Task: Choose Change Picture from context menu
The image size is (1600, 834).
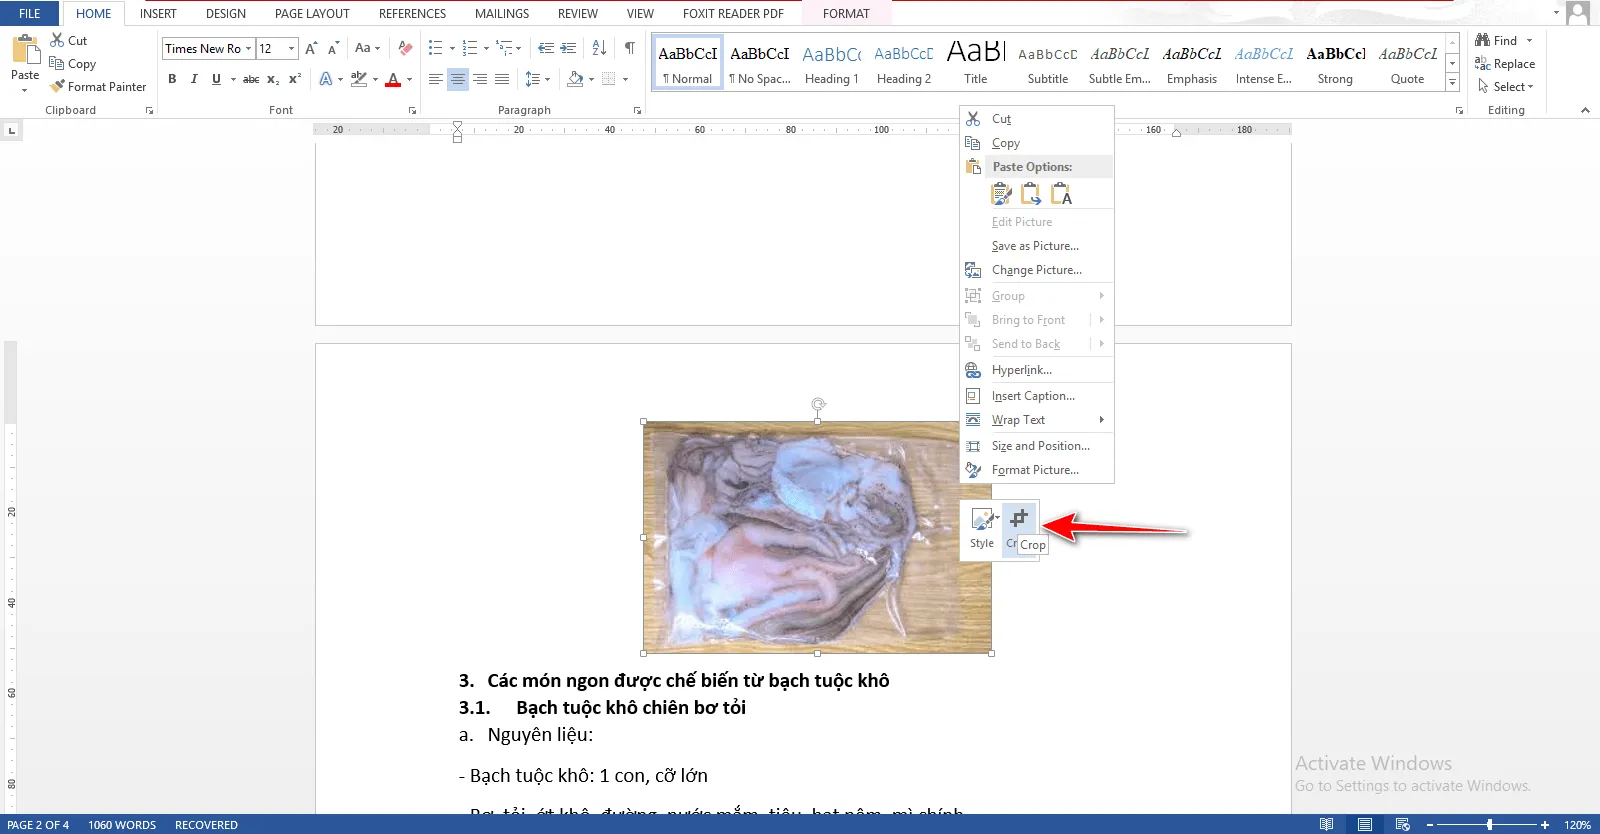Action: click(1037, 270)
